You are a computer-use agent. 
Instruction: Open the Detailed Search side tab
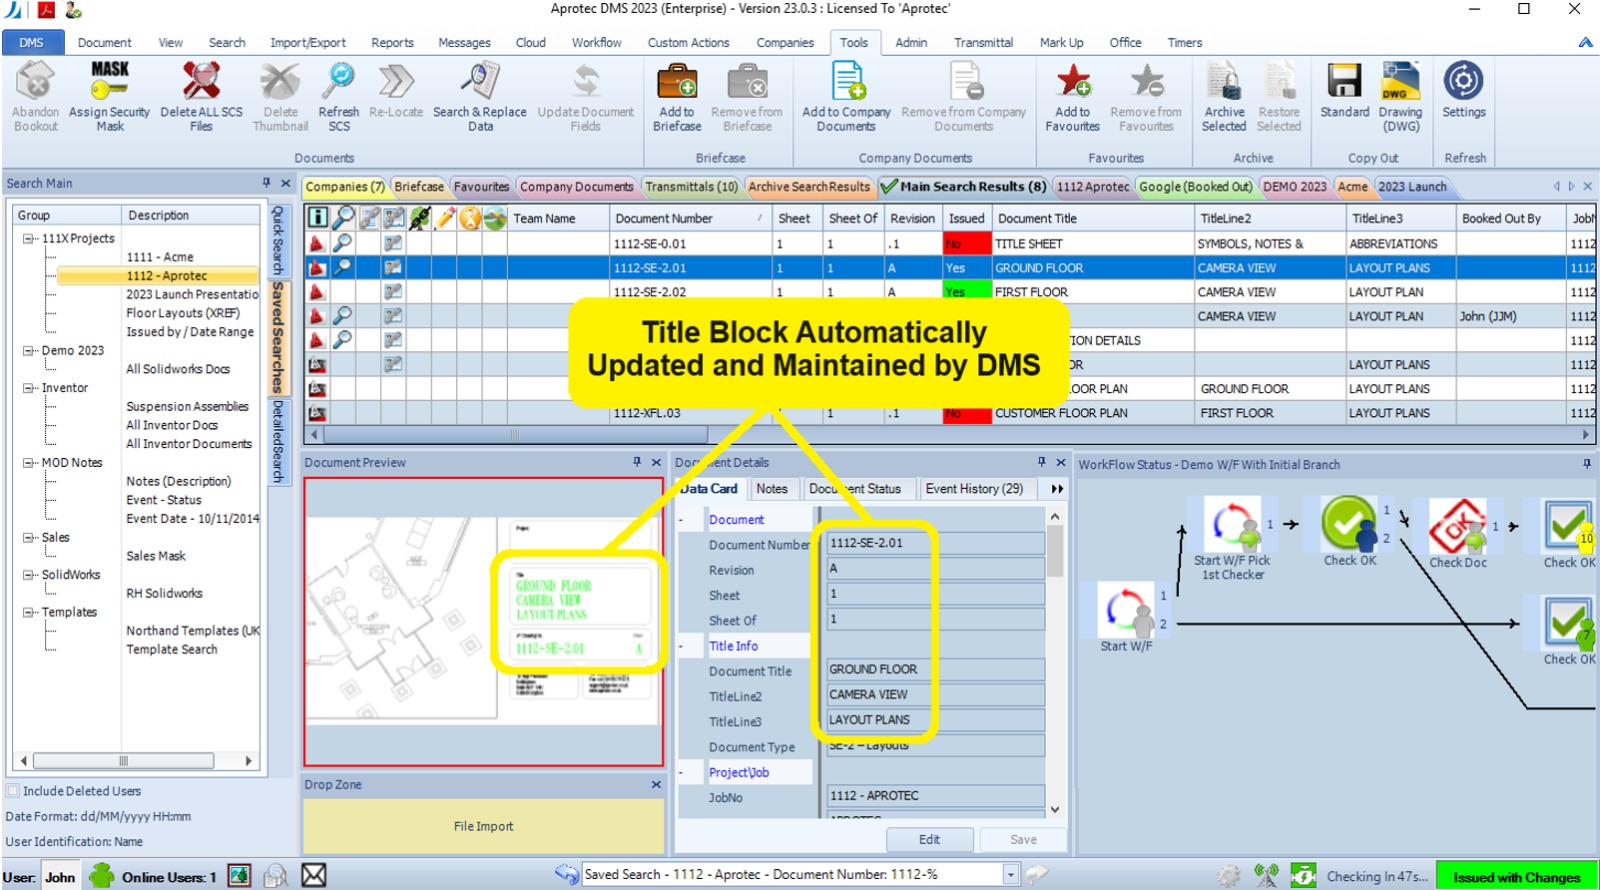[279, 441]
